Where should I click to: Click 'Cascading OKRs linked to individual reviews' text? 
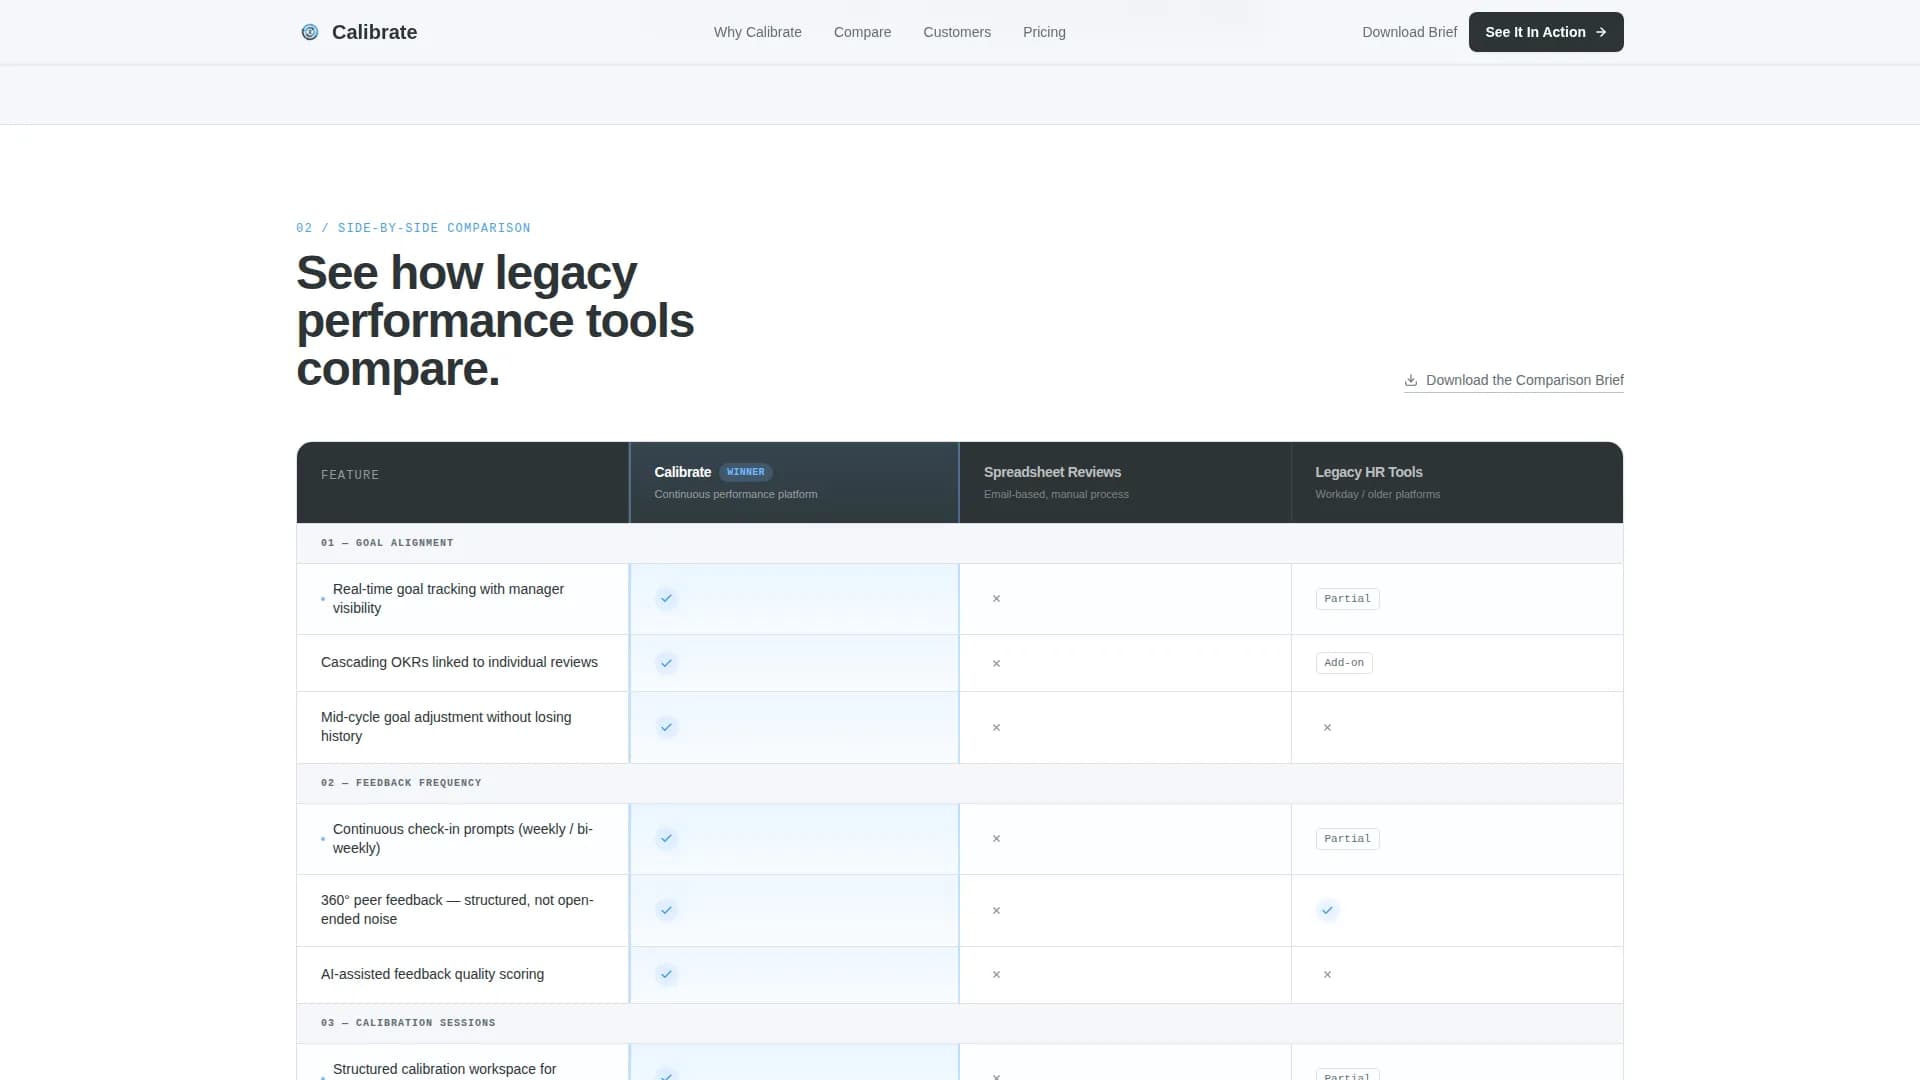point(459,662)
